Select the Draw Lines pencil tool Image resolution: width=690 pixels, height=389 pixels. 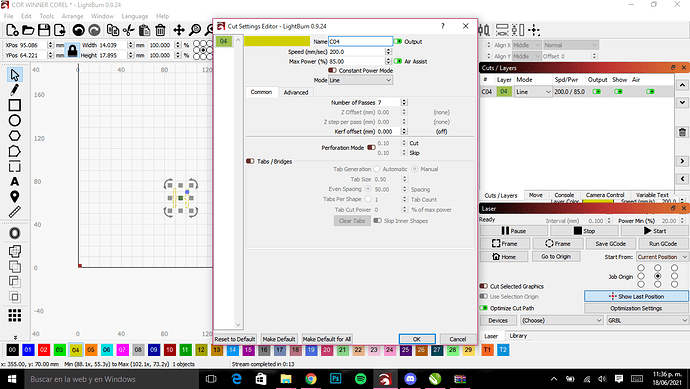tap(15, 90)
